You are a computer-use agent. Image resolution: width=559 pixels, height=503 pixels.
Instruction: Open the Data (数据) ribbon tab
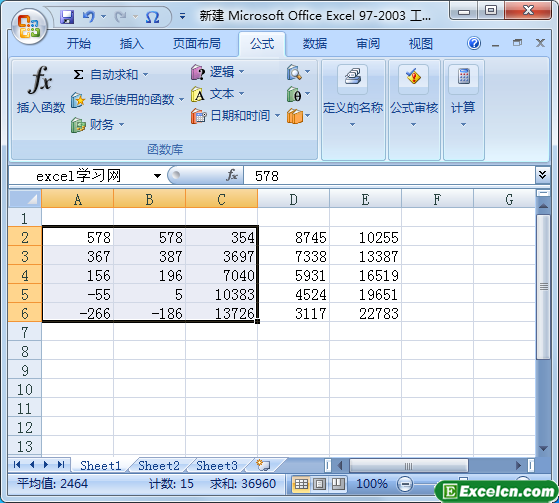pyautogui.click(x=315, y=44)
